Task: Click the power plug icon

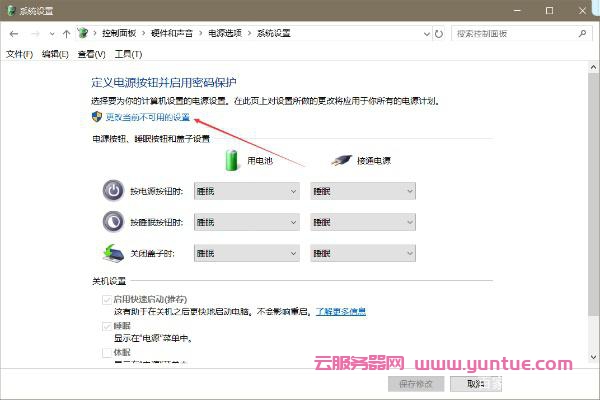Action: point(341,159)
